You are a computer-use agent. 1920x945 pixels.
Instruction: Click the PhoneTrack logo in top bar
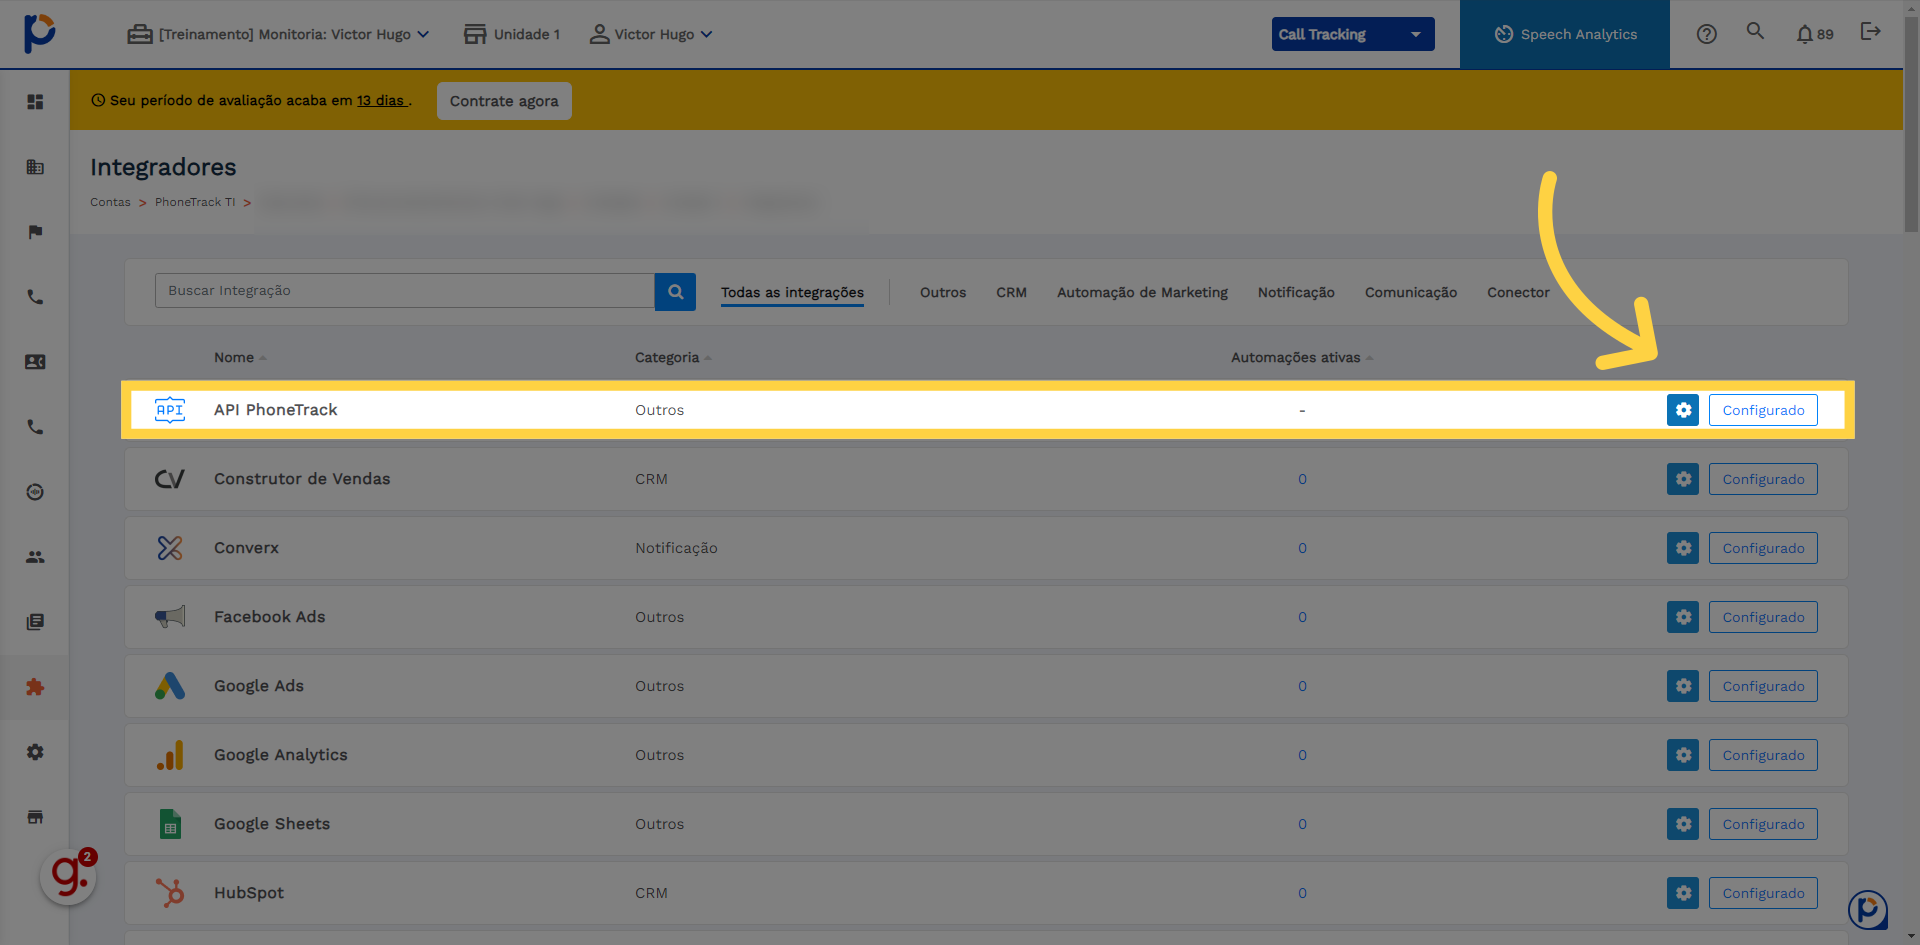click(40, 33)
